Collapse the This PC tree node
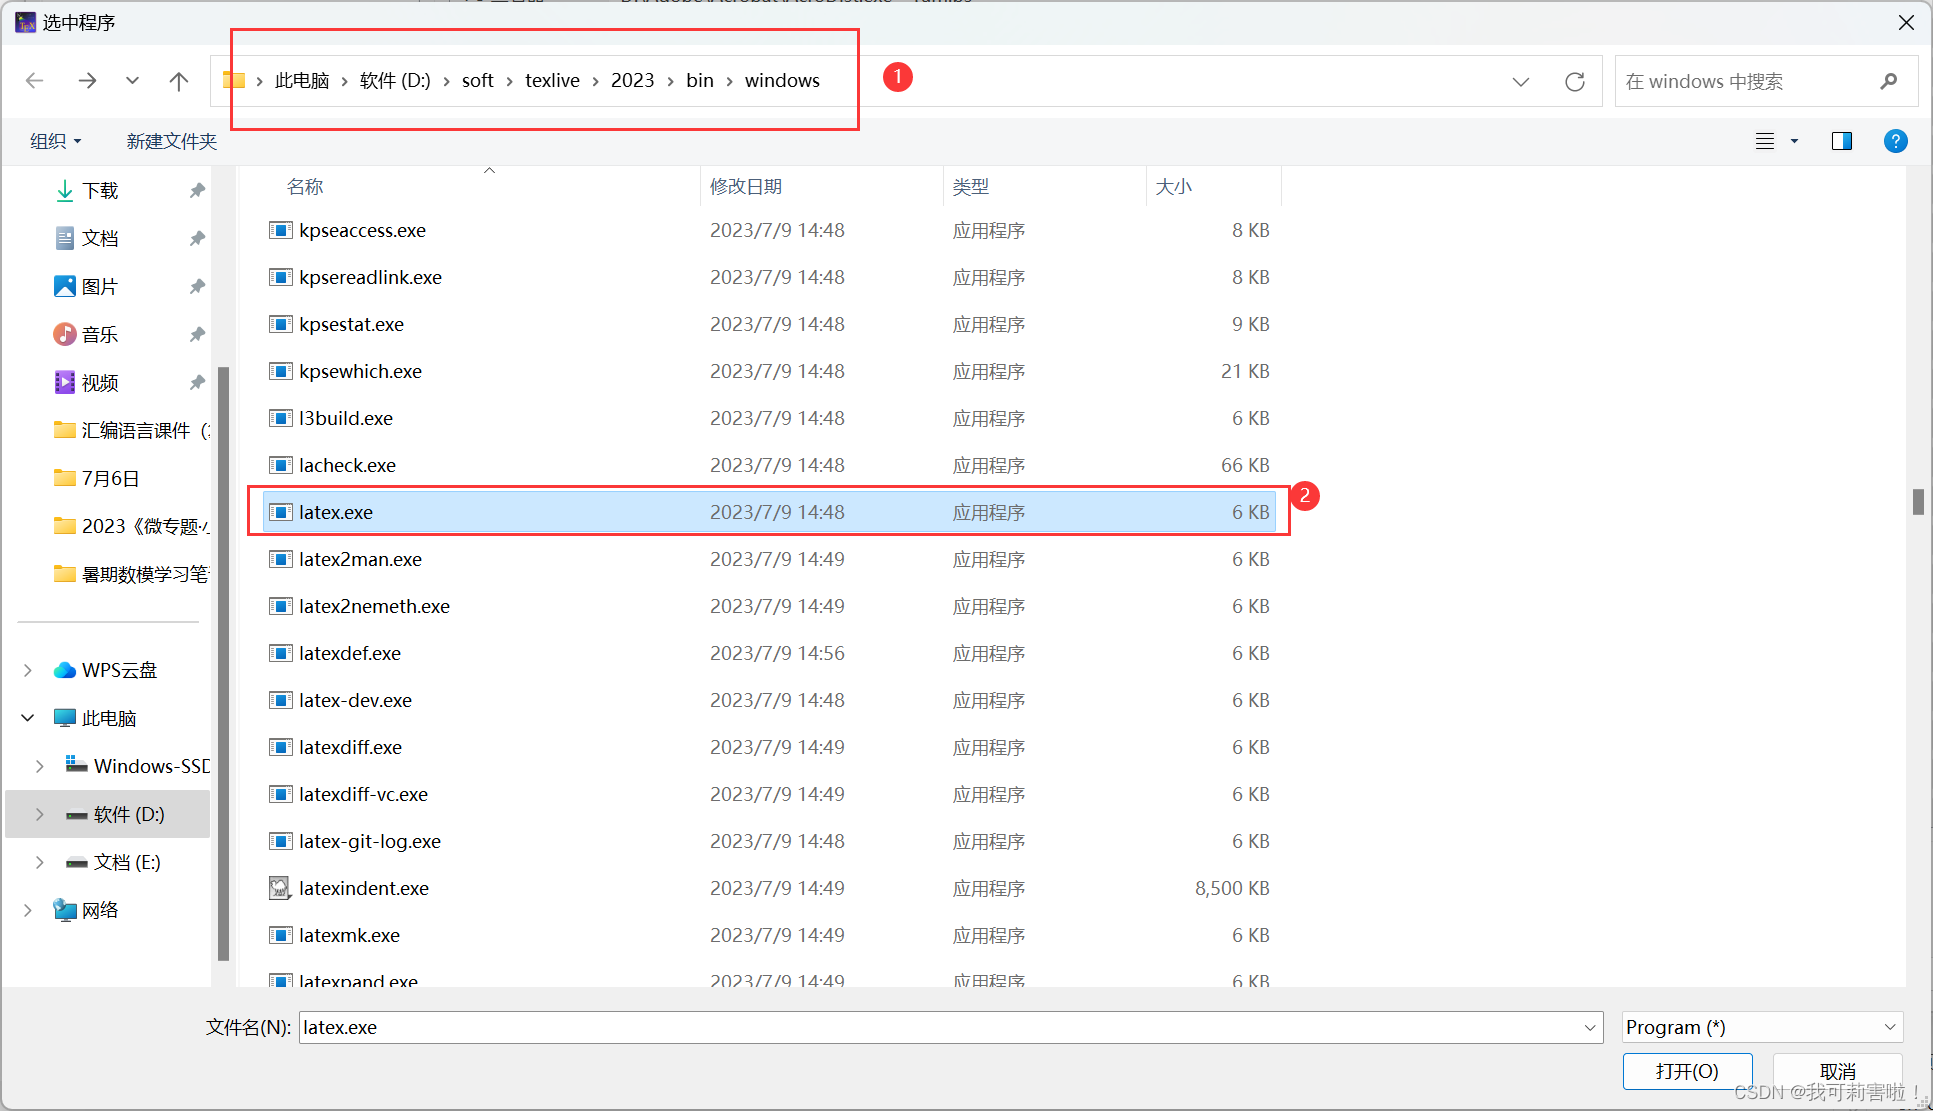The image size is (1933, 1111). tap(28, 718)
